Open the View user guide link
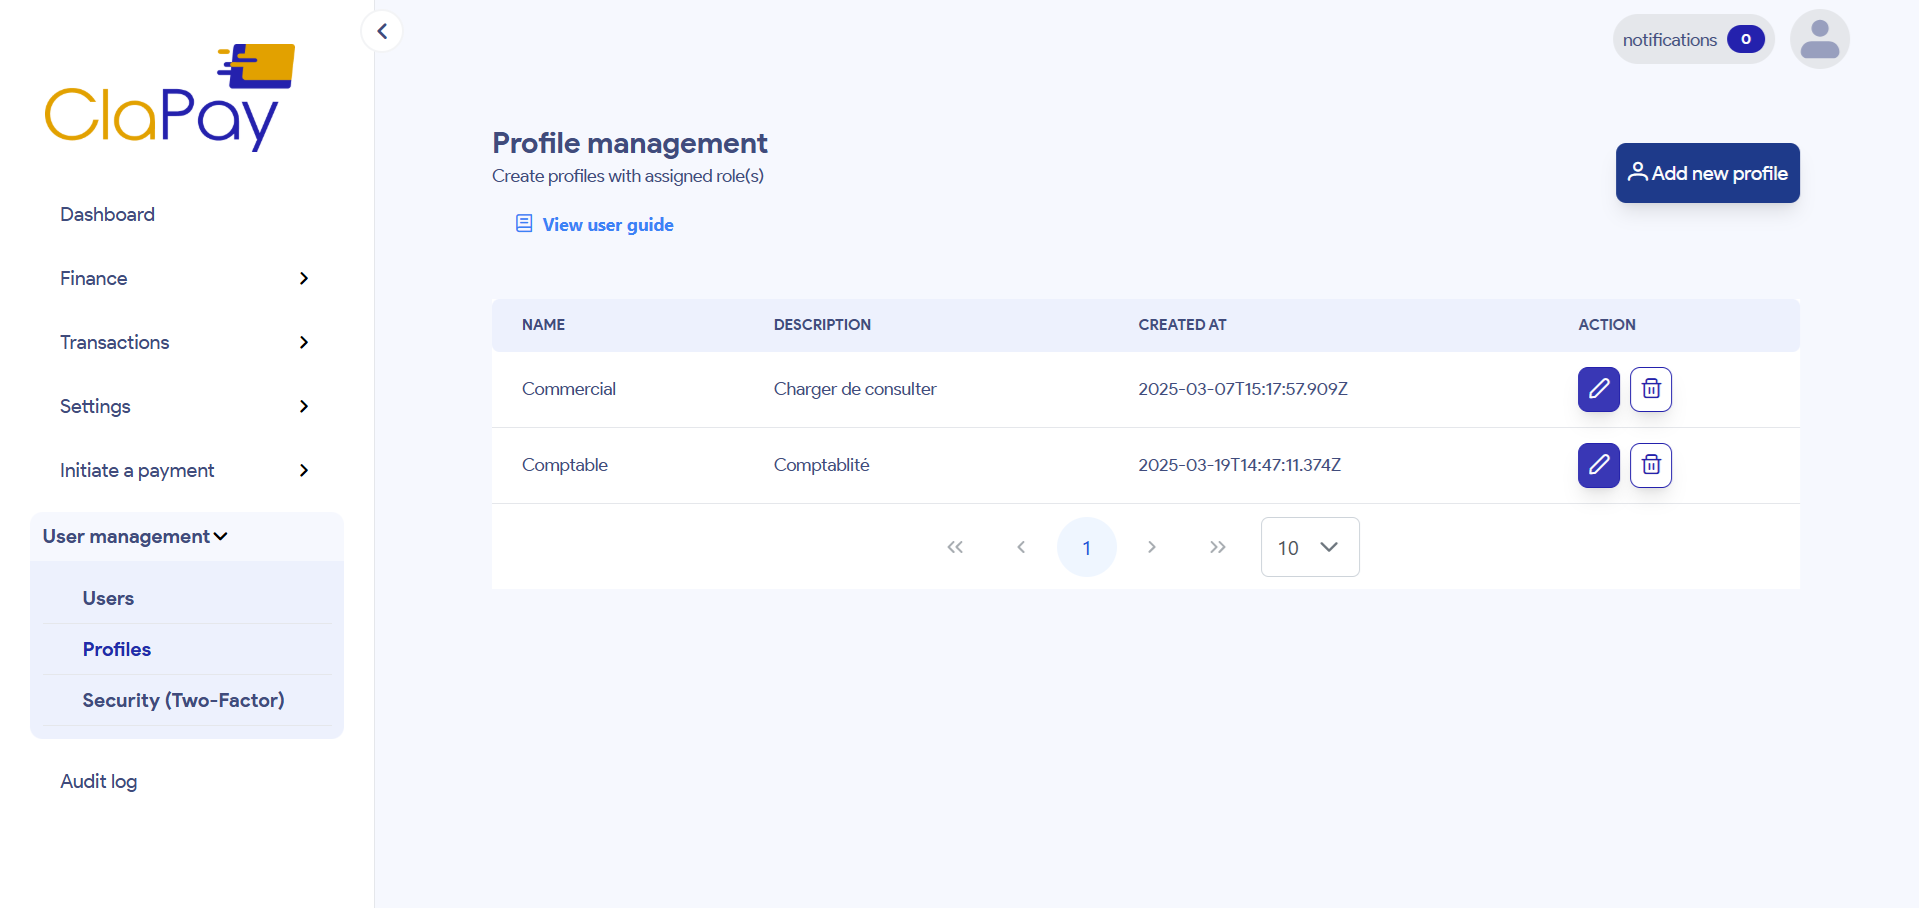 [x=607, y=225]
